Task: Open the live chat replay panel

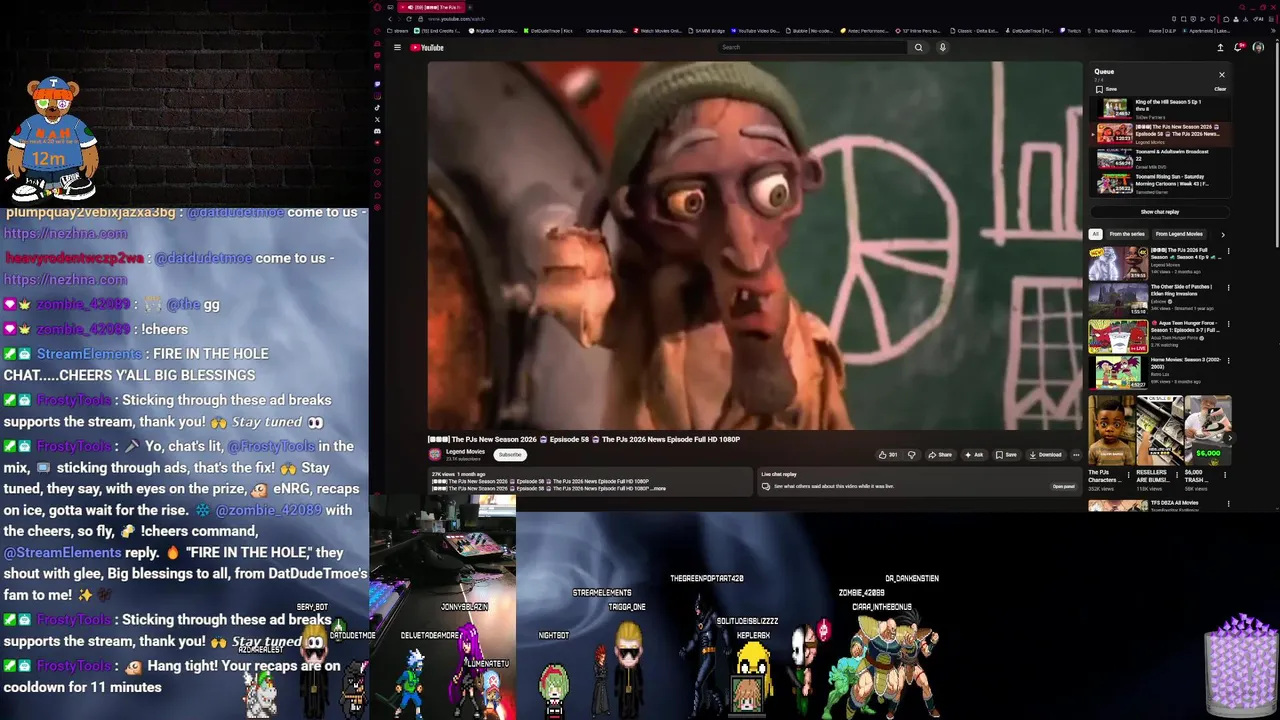Action: click(x=1063, y=487)
